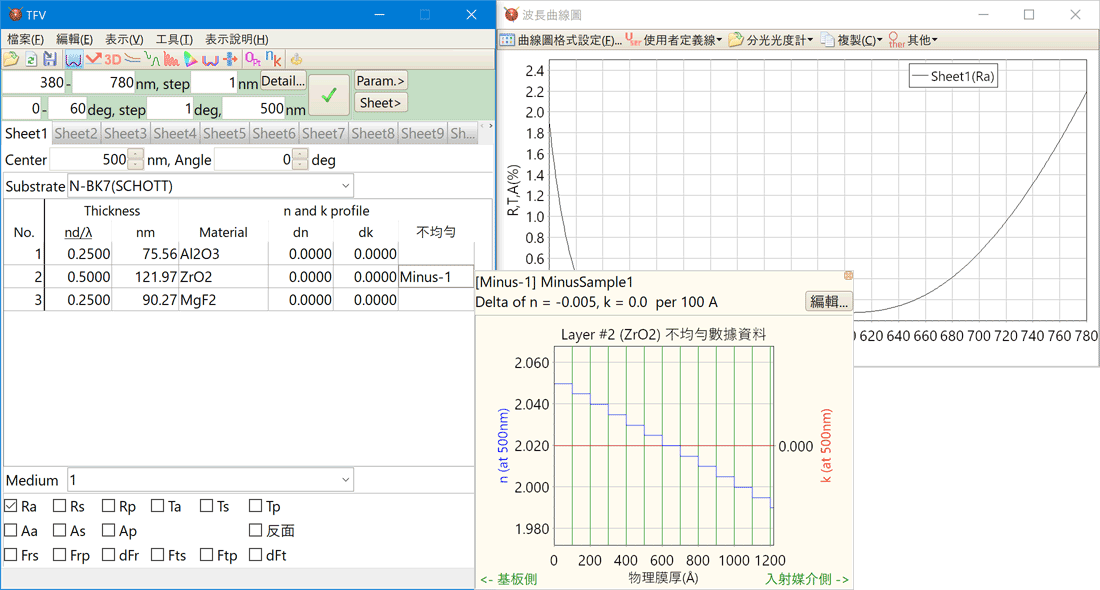
Task: Toggle the 反面 checkbox
Action: [256, 531]
